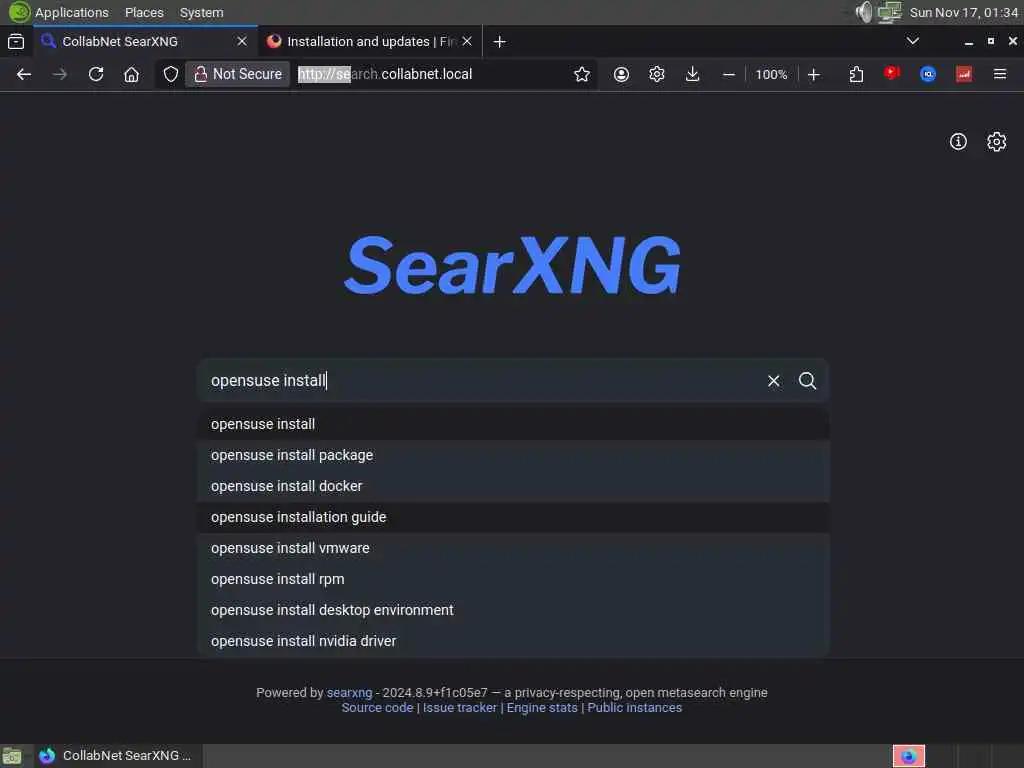The height and width of the screenshot is (768, 1024).
Task: Select 'opensuse install desktop environment' suggestion
Action: 513,611
